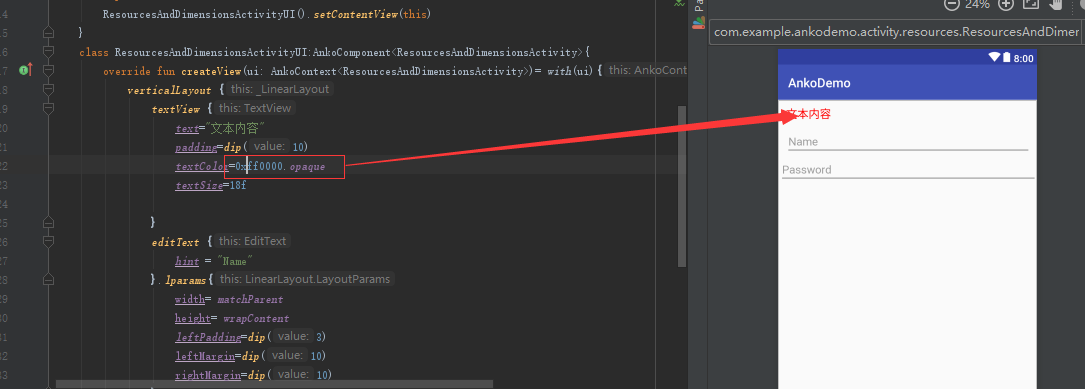The image size is (1085, 389).
Task: Collapse the textView block fold marker
Action: pyautogui.click(x=48, y=108)
